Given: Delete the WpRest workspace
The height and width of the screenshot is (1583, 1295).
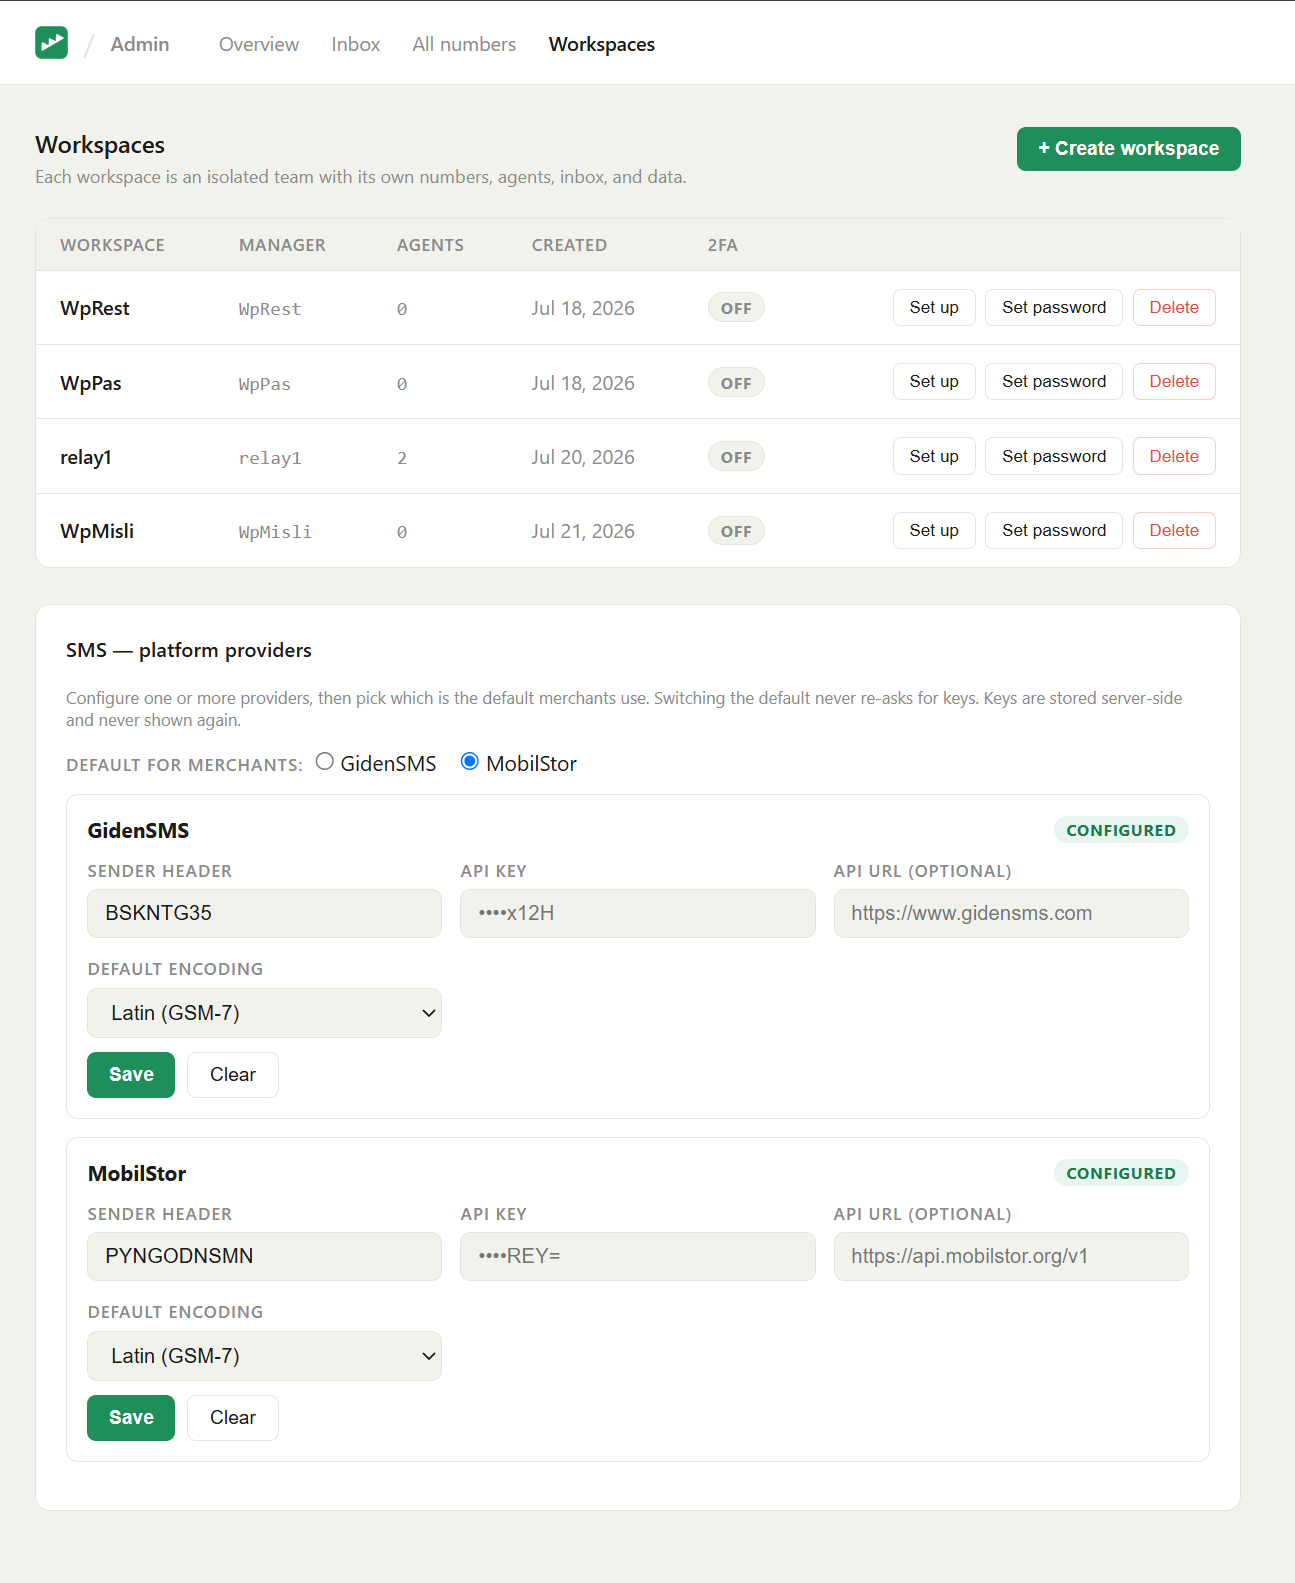Looking at the screenshot, I should tap(1174, 308).
